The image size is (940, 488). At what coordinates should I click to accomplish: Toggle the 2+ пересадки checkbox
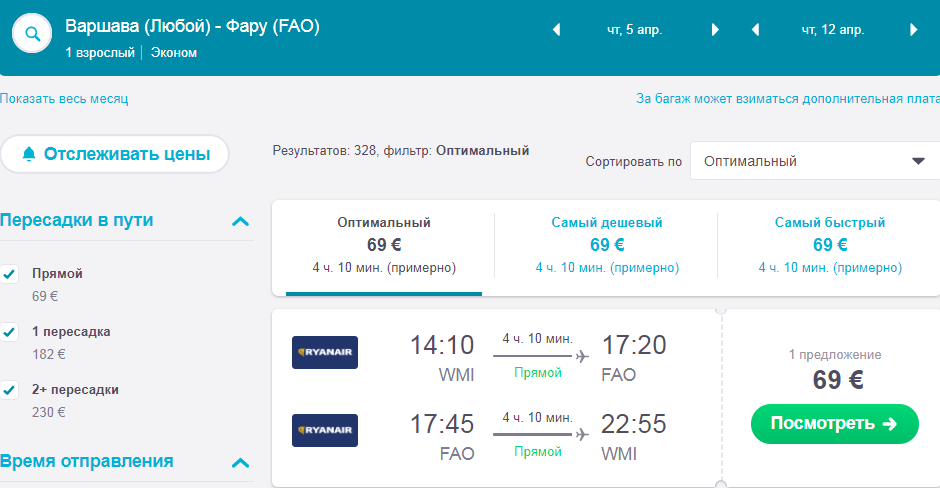[10, 390]
